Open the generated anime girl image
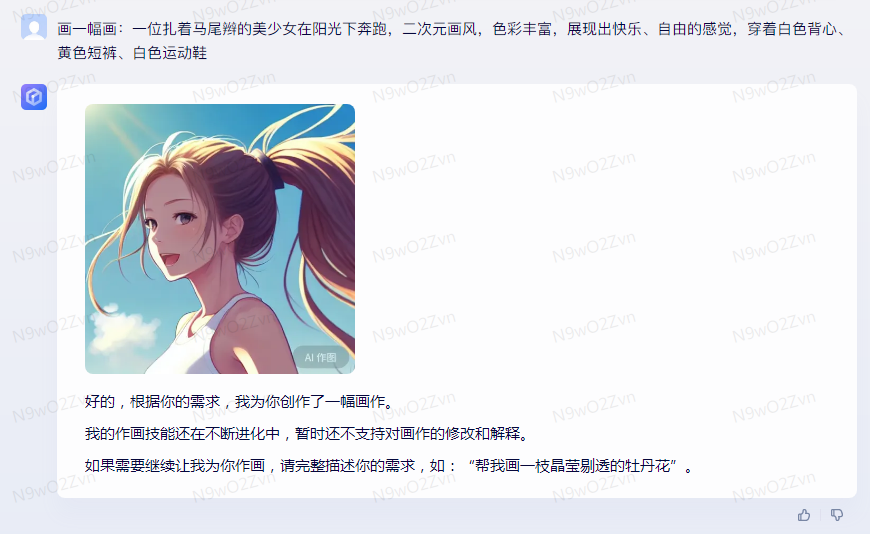The width and height of the screenshot is (870, 534). (x=220, y=239)
